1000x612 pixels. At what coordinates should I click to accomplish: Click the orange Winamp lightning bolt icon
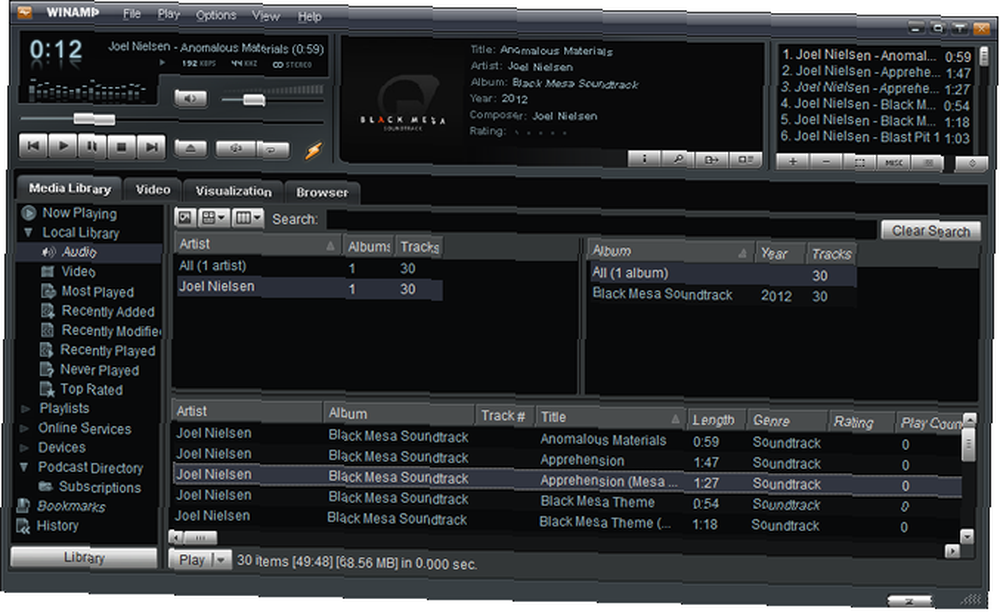click(313, 150)
